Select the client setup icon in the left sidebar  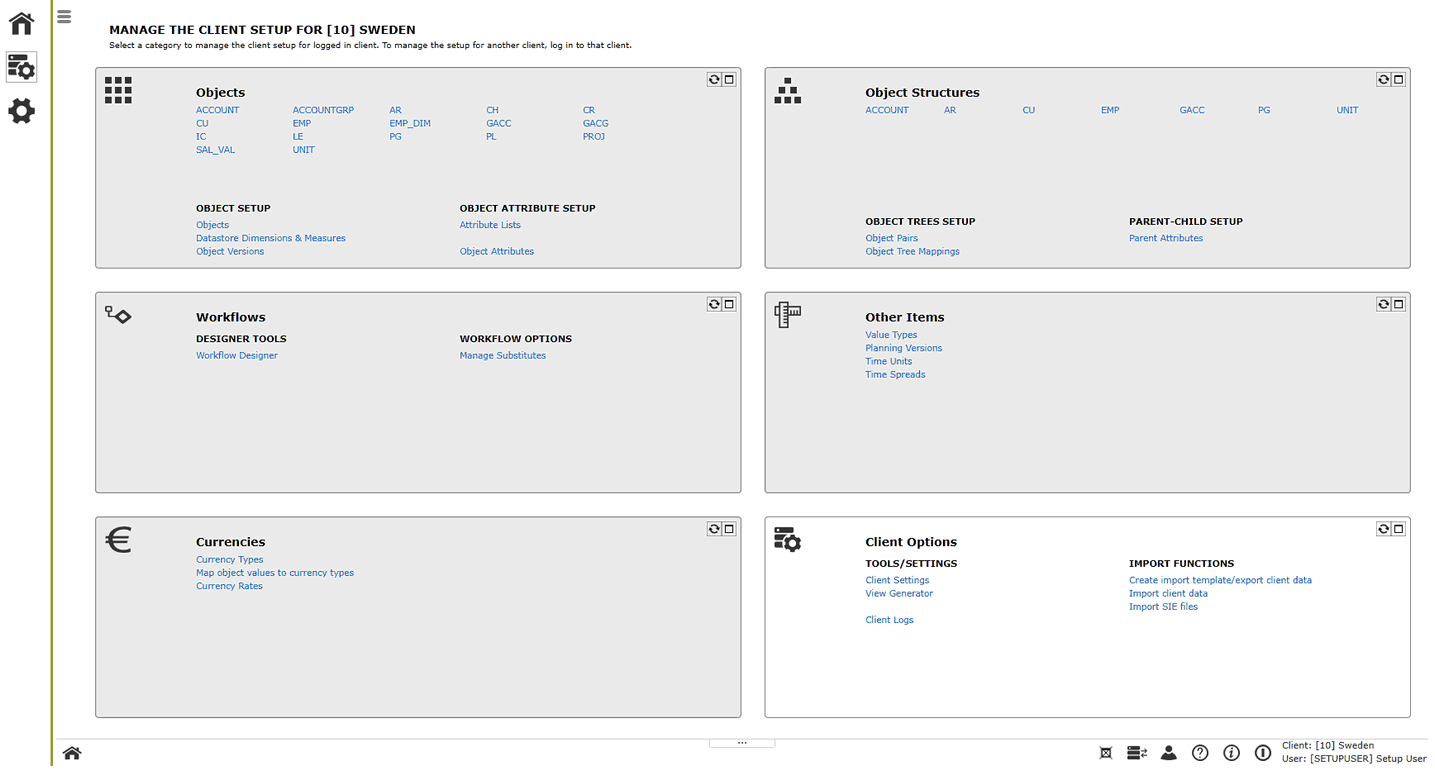click(x=20, y=66)
